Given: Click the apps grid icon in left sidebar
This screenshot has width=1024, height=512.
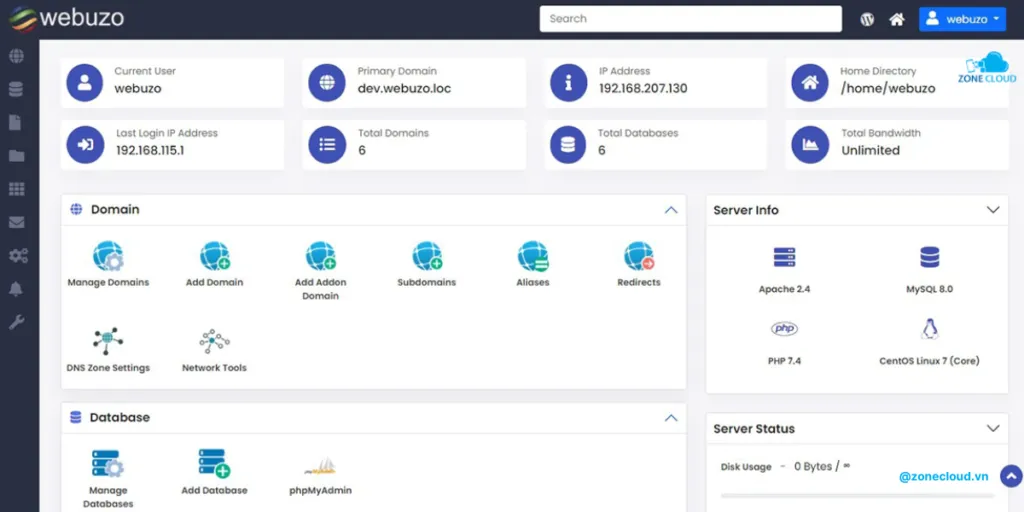Looking at the screenshot, I should 16,189.
